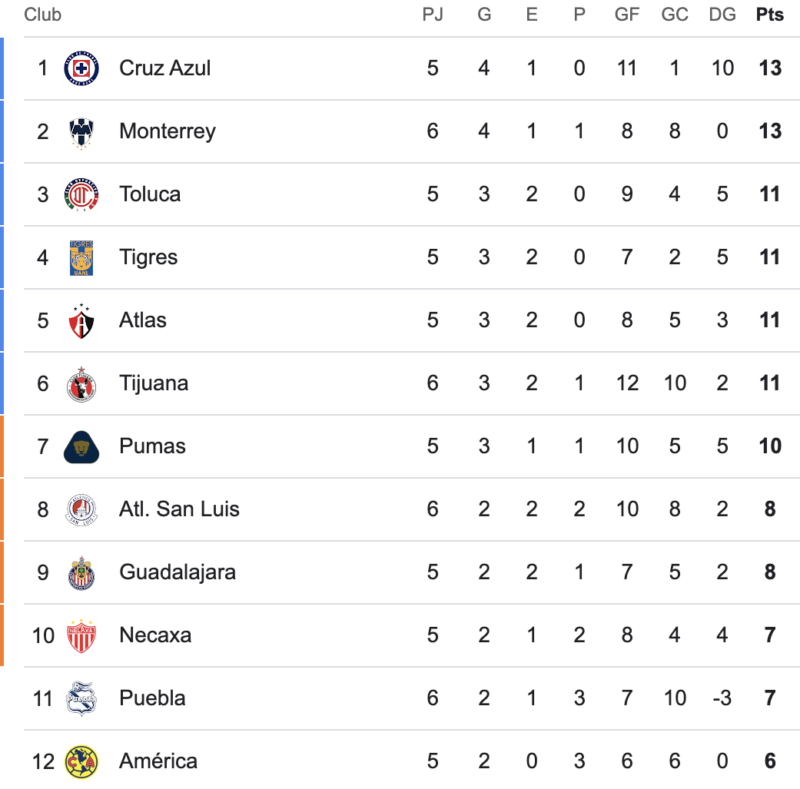This screenshot has width=800, height=789.
Task: Click Monterrey's 13 points value
Action: (769, 131)
